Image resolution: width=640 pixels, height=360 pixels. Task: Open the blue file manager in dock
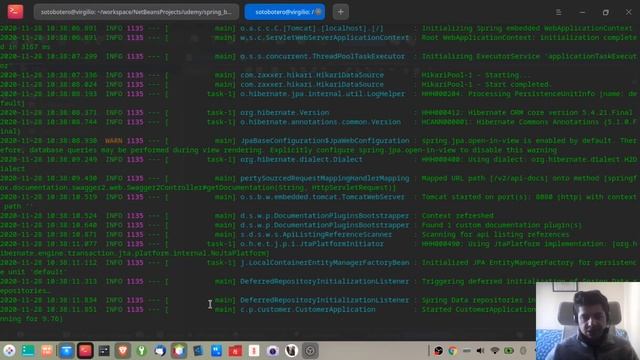click(x=66, y=351)
